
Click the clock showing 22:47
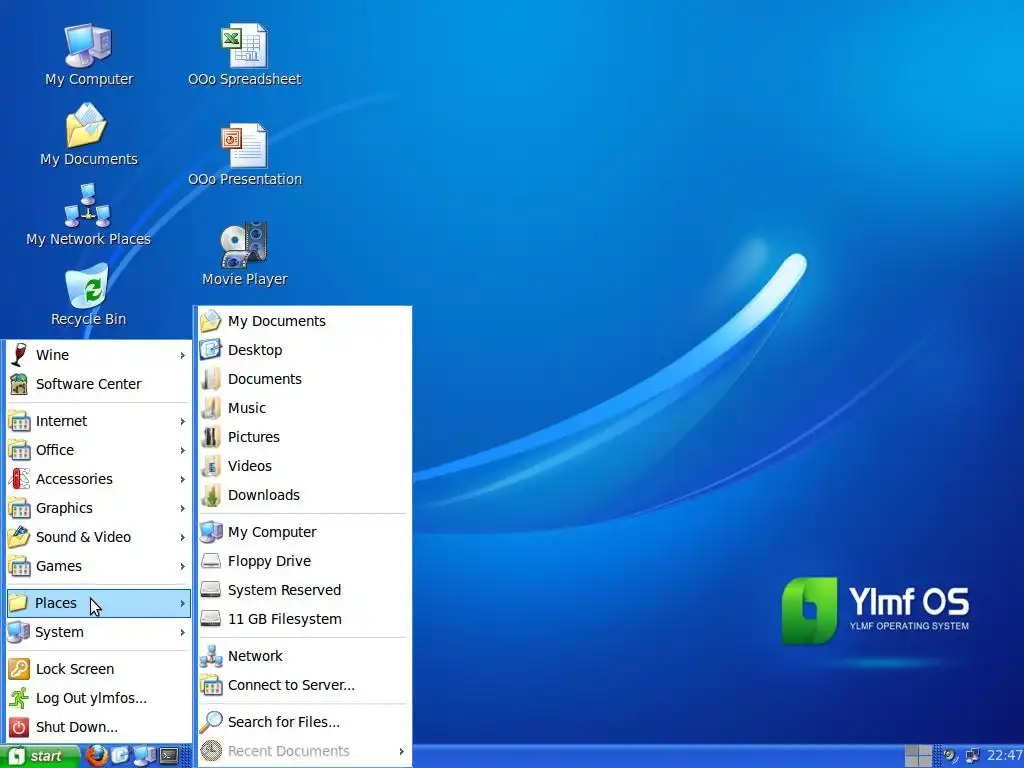tap(1004, 756)
